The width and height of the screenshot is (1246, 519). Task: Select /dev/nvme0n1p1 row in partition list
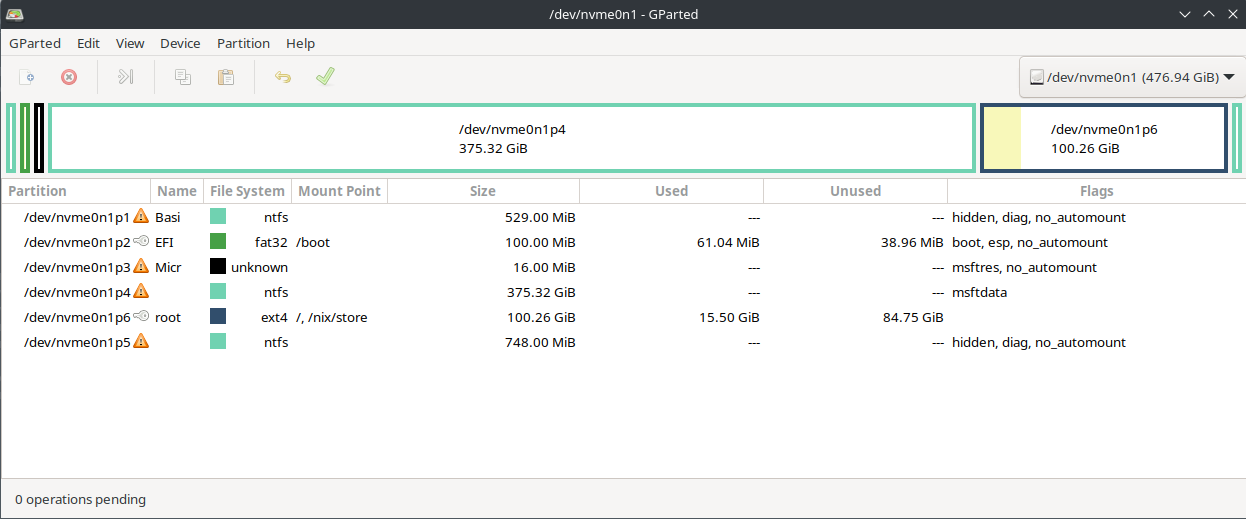tap(623, 216)
